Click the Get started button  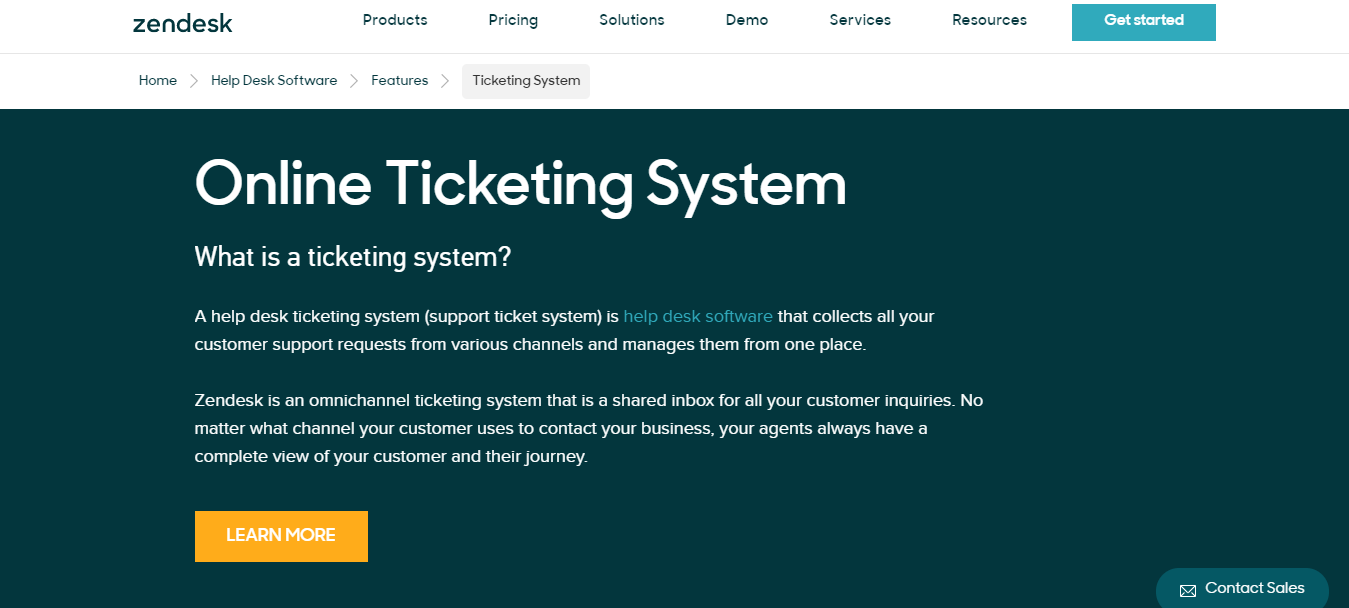click(1143, 22)
